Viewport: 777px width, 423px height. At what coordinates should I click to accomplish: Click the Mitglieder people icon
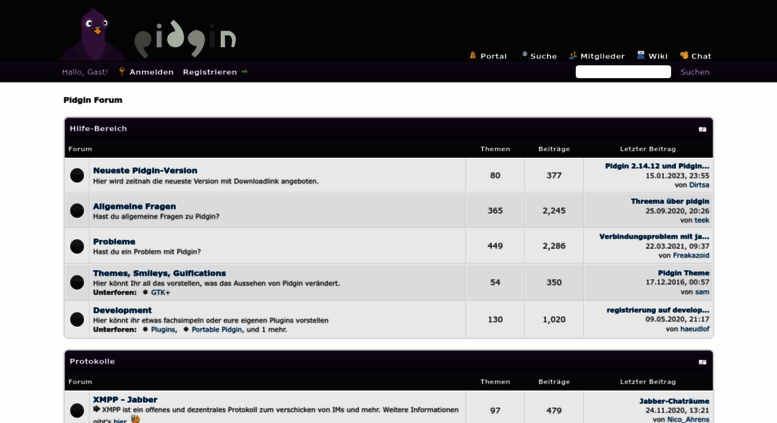[573, 55]
